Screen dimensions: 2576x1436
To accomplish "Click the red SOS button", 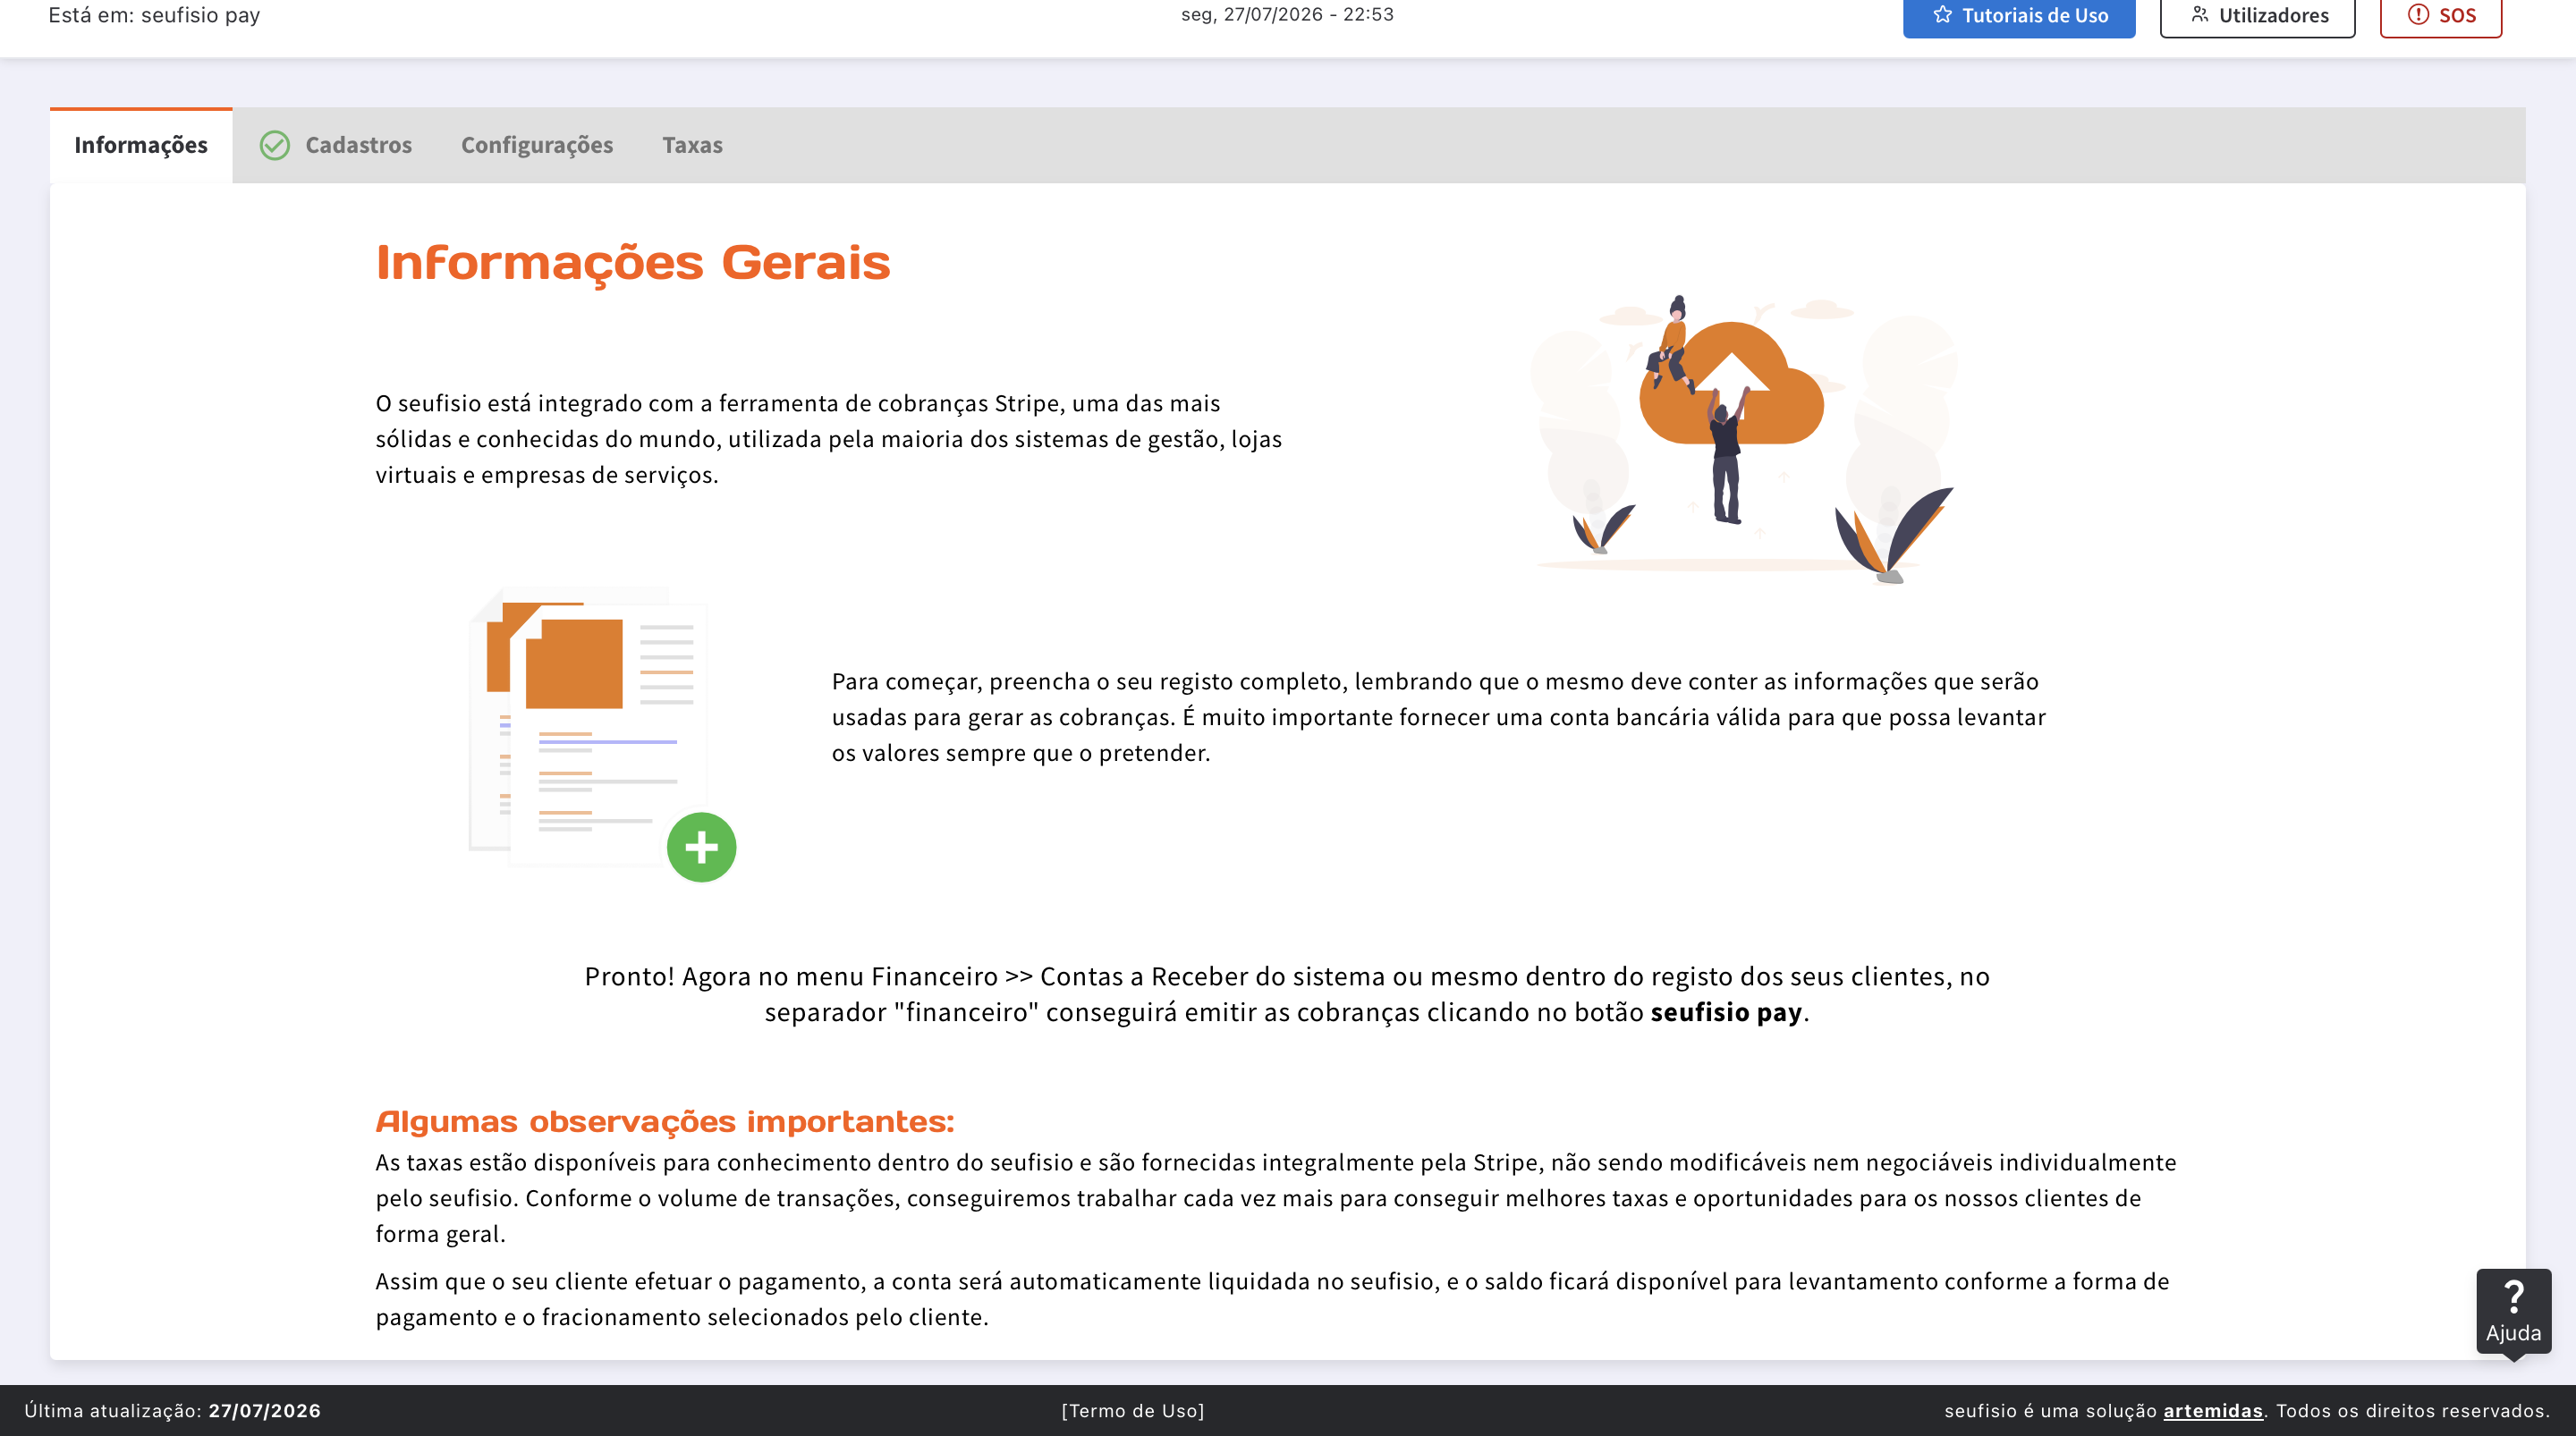I will 2440,15.
